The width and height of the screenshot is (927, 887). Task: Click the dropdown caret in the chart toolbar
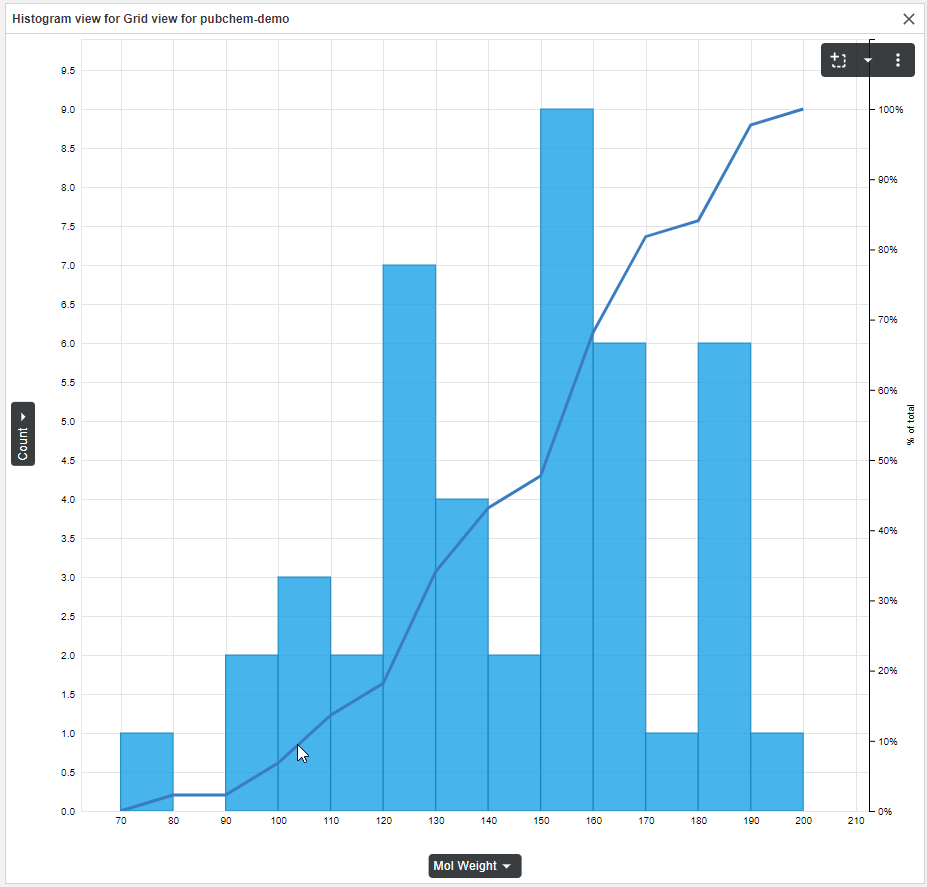868,60
